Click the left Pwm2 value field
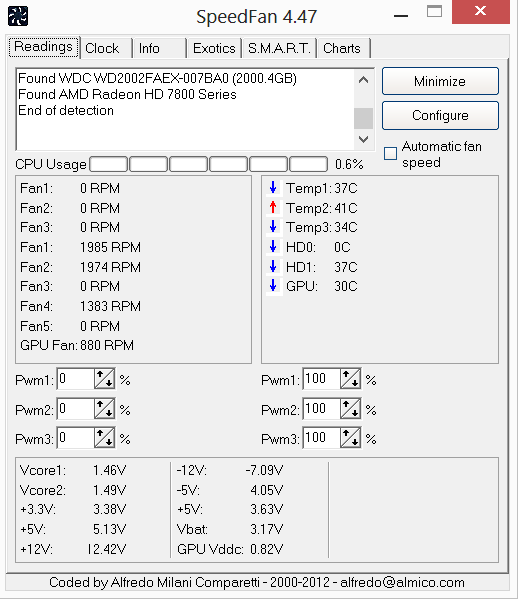519x599 pixels. click(76, 408)
